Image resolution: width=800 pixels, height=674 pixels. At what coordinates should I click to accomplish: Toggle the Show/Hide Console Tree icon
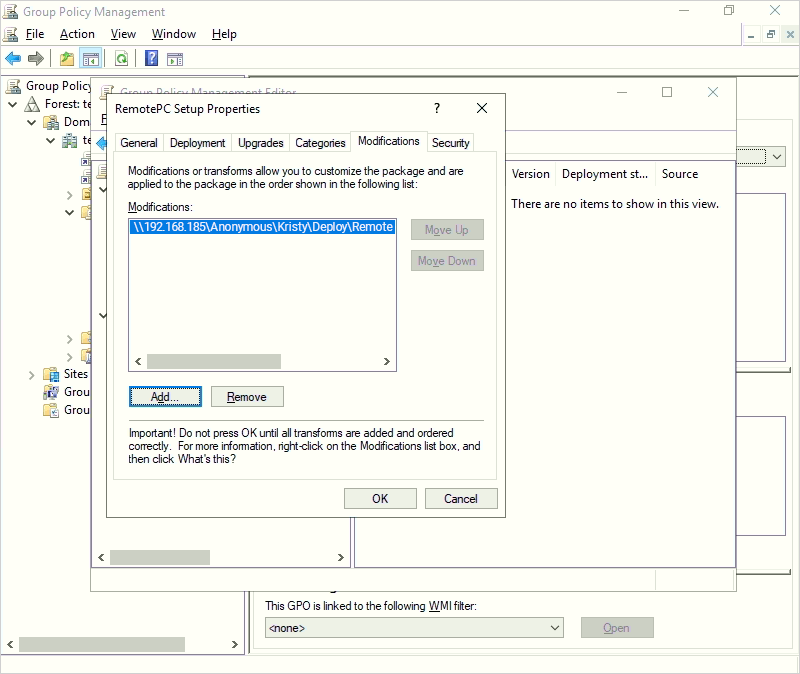tap(91, 59)
